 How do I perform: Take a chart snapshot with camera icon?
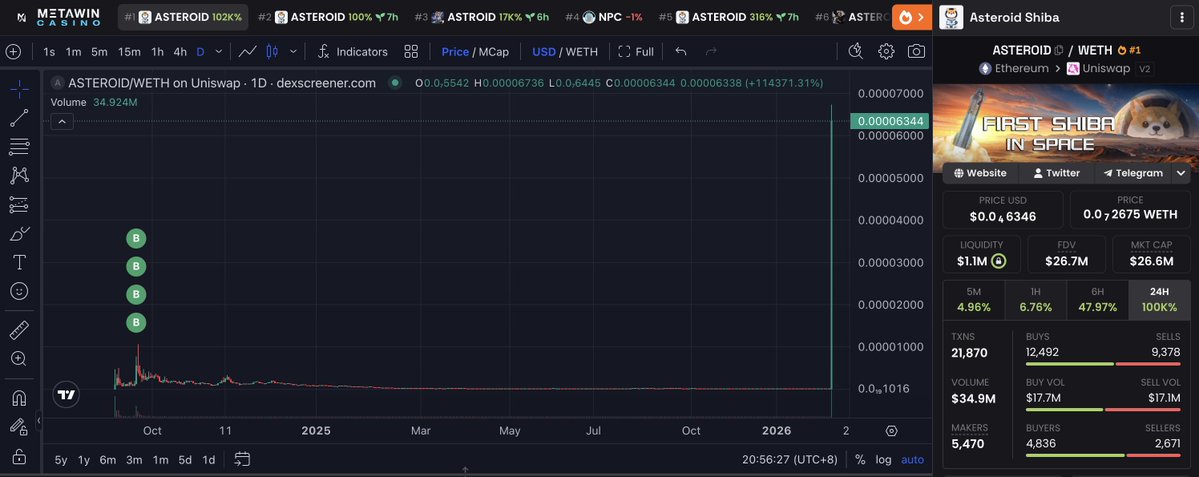click(916, 51)
